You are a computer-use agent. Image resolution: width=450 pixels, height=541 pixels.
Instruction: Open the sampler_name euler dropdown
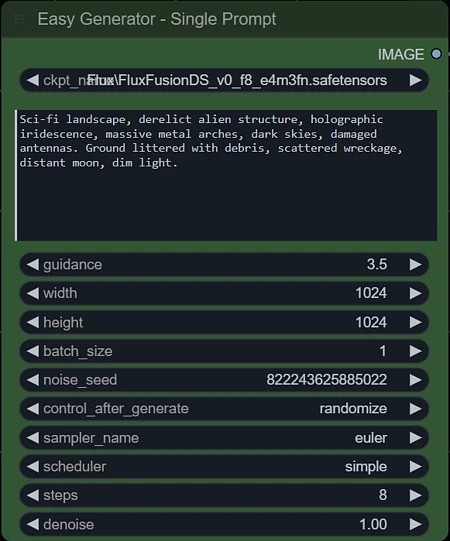[224, 437]
